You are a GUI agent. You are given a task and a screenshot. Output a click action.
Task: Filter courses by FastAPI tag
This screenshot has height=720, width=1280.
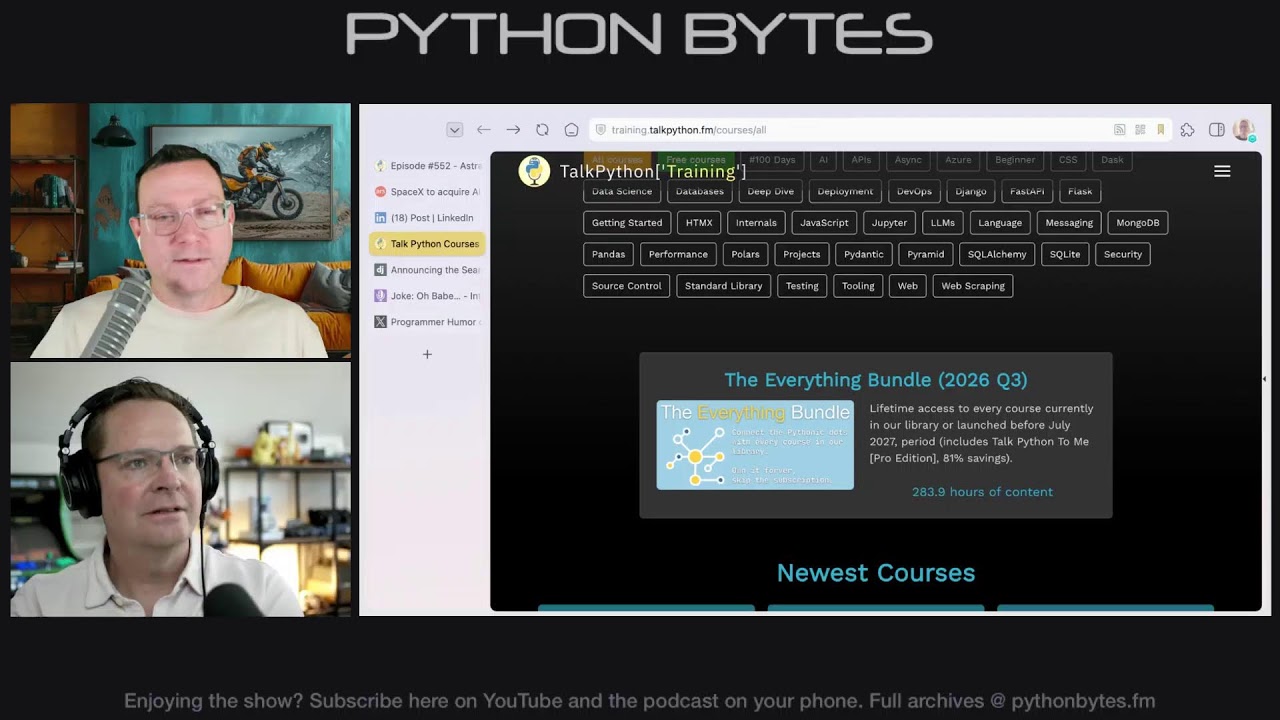click(1027, 191)
